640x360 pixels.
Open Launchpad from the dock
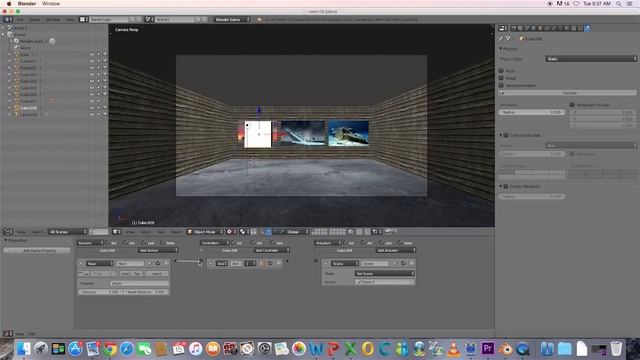(x=40, y=349)
